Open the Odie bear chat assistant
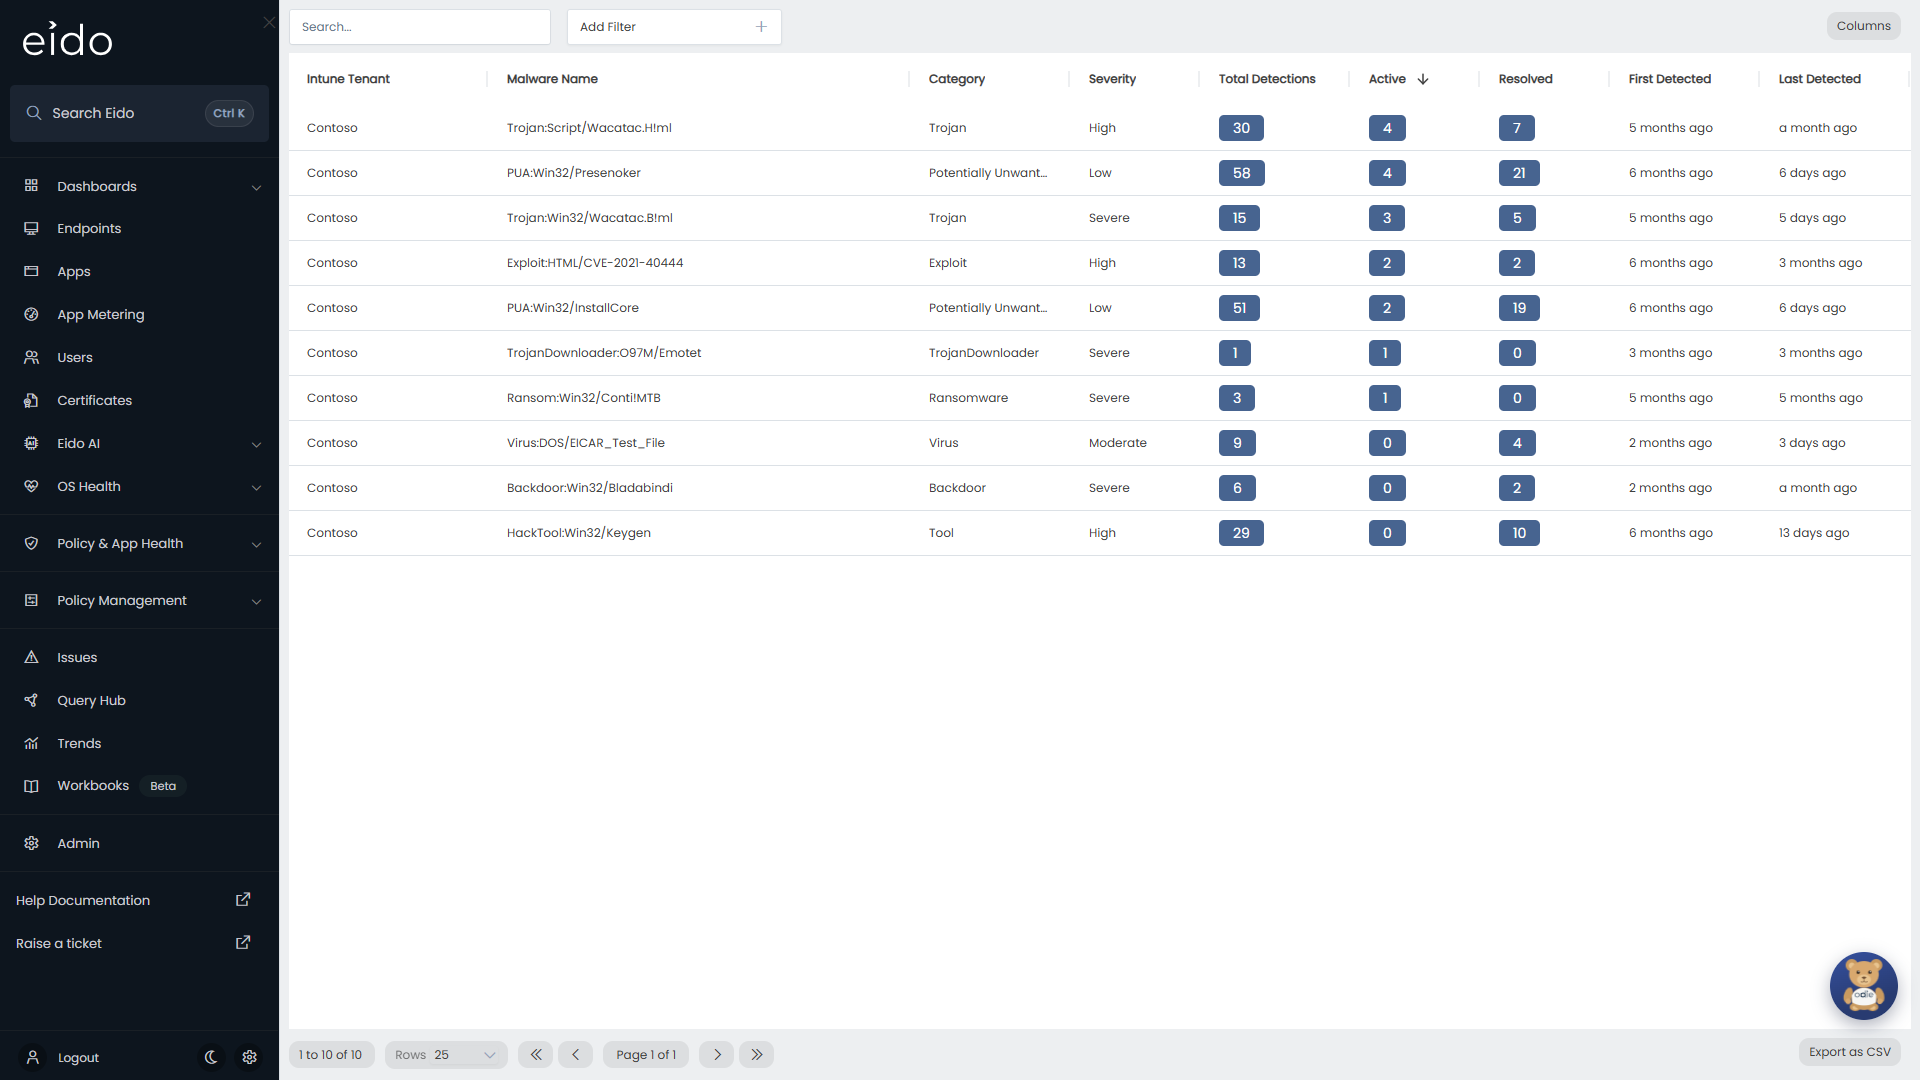 pos(1863,985)
